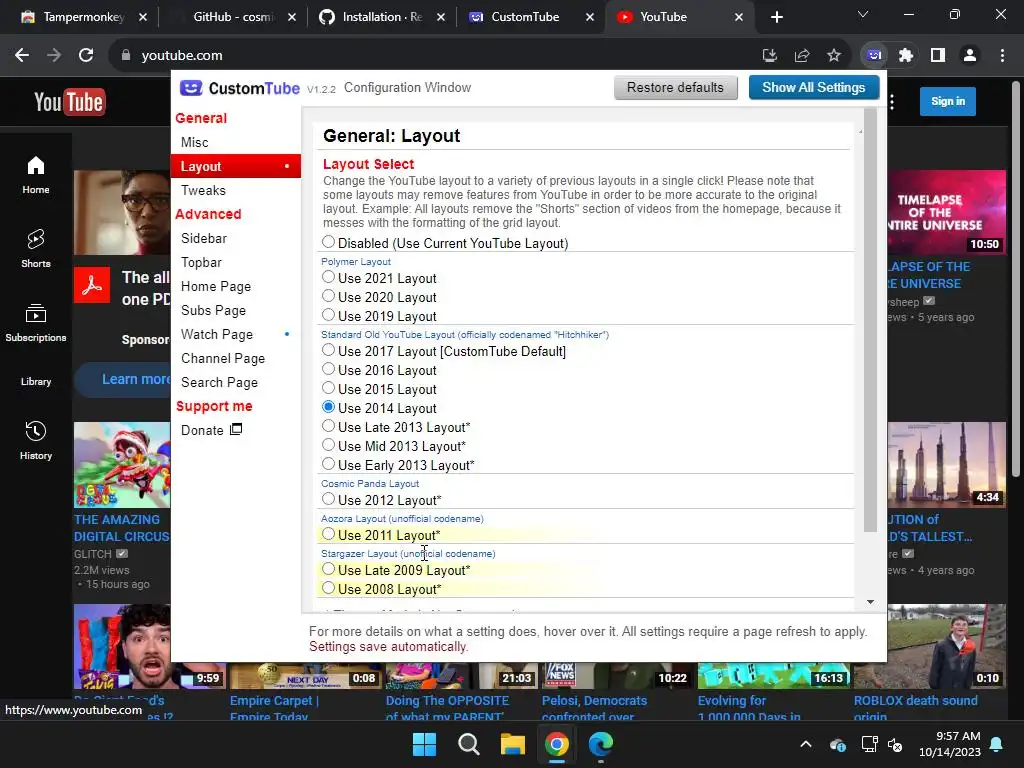Select Use Mid 2013 Layout option
The image size is (1024, 768).
pos(328,445)
